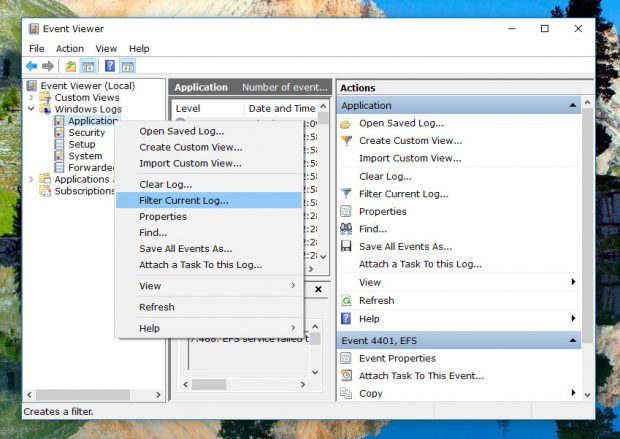Image resolution: width=620 pixels, height=439 pixels.
Task: Open the View submenu in context menu
Action: click(209, 286)
